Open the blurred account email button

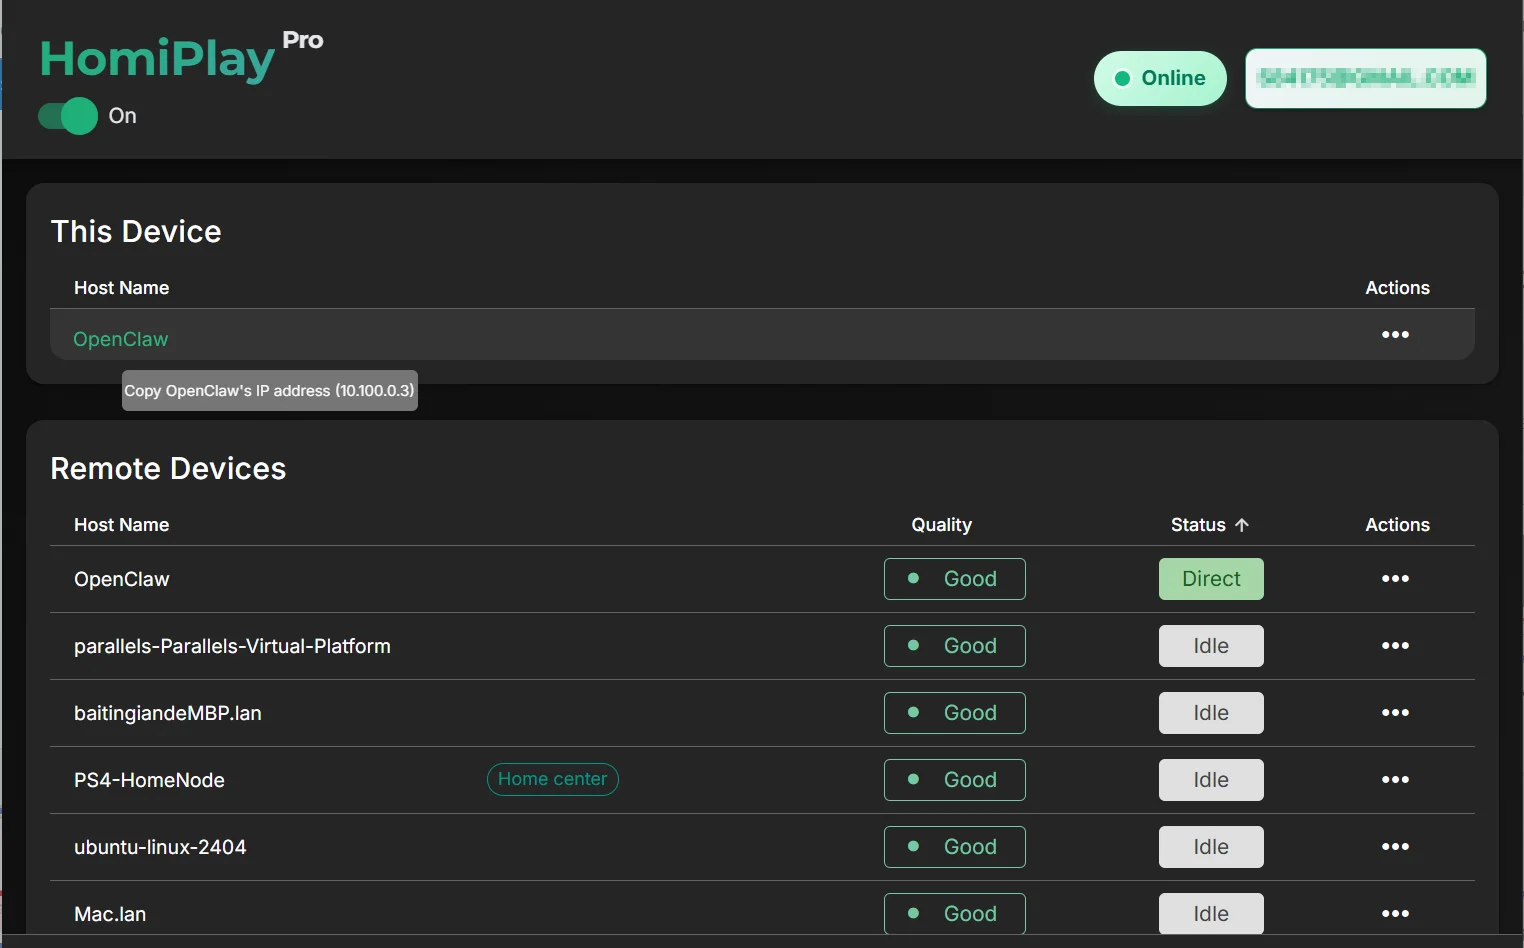(x=1365, y=78)
